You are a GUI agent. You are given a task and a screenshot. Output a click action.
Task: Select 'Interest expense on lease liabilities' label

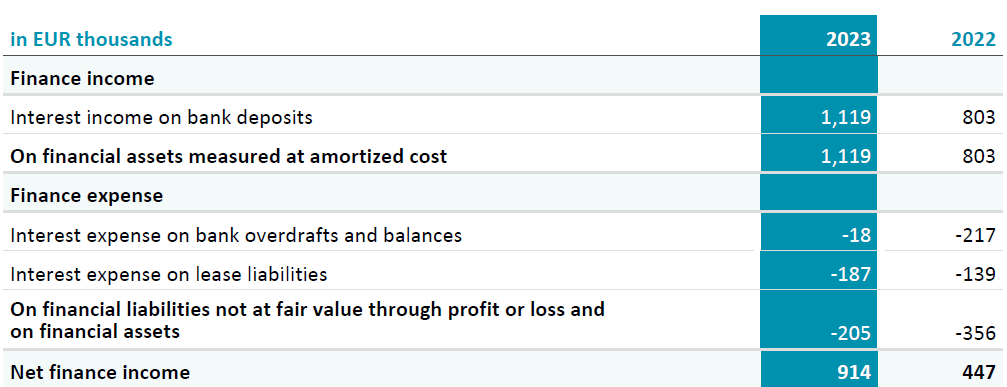[169, 275]
